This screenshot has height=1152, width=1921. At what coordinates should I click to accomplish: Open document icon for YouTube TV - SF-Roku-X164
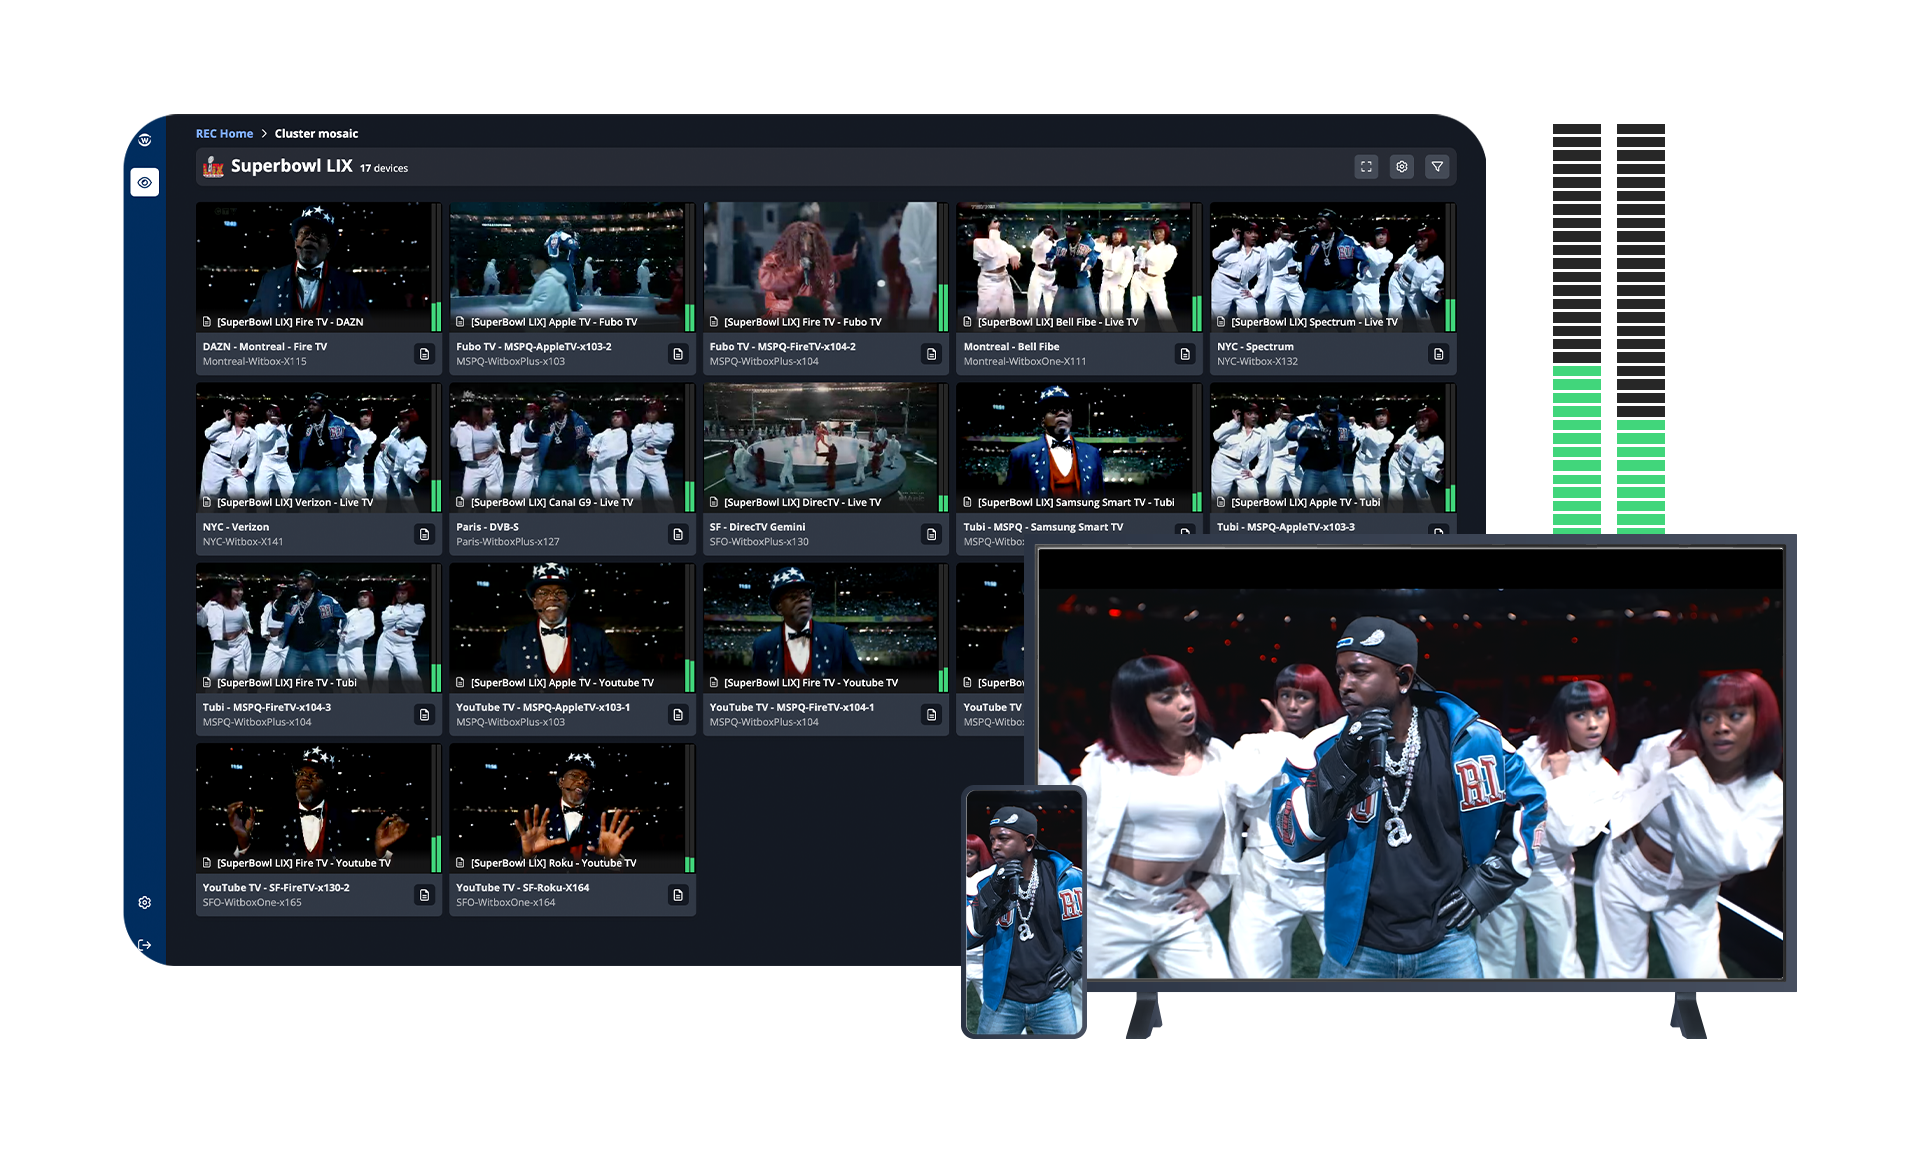click(678, 895)
